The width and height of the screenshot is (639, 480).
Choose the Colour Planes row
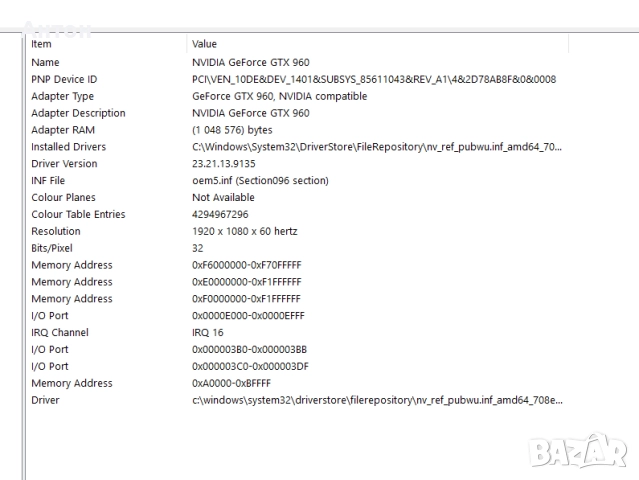64,198
